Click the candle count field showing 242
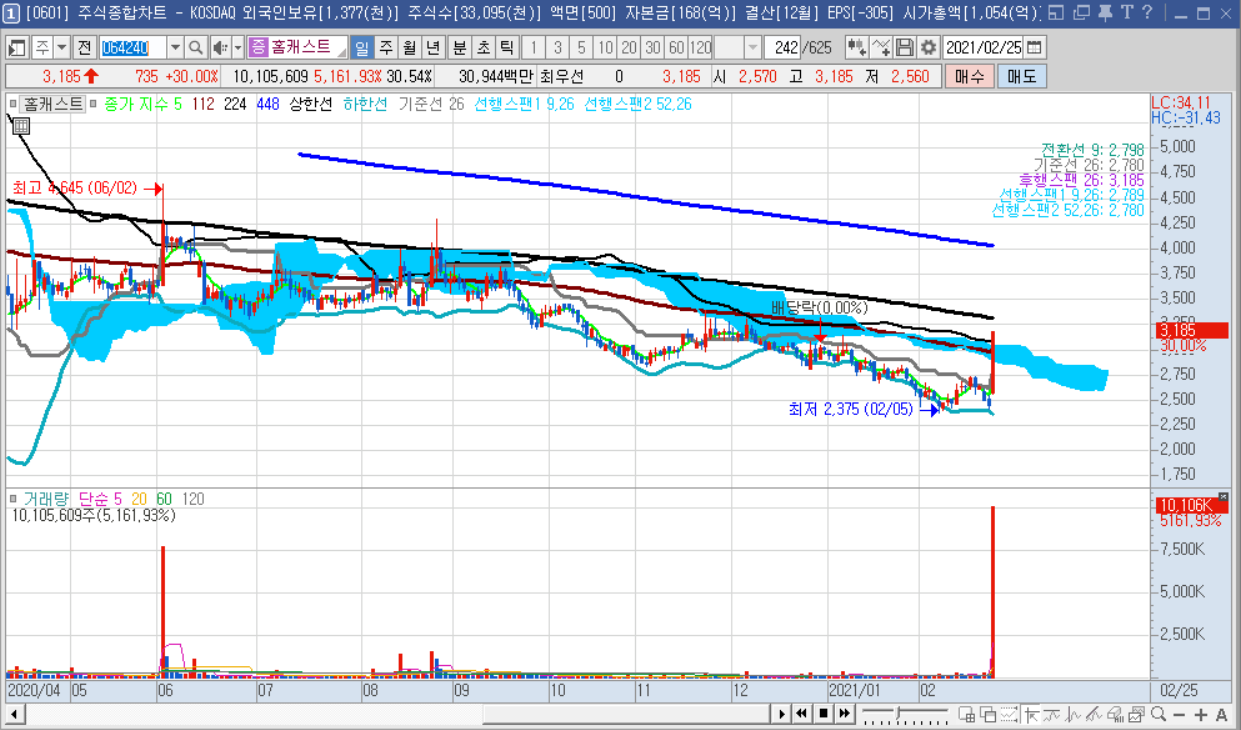Viewport: 1241px width, 730px height. click(782, 48)
